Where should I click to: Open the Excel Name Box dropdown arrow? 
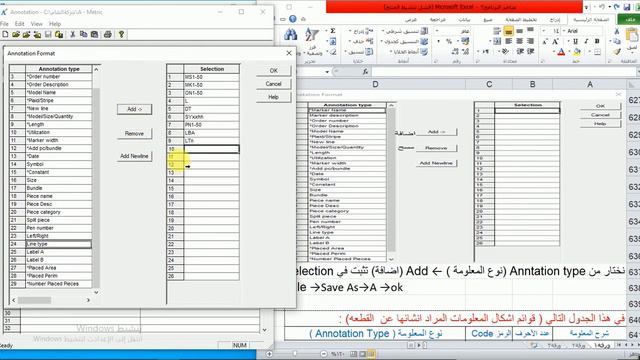click(327, 72)
